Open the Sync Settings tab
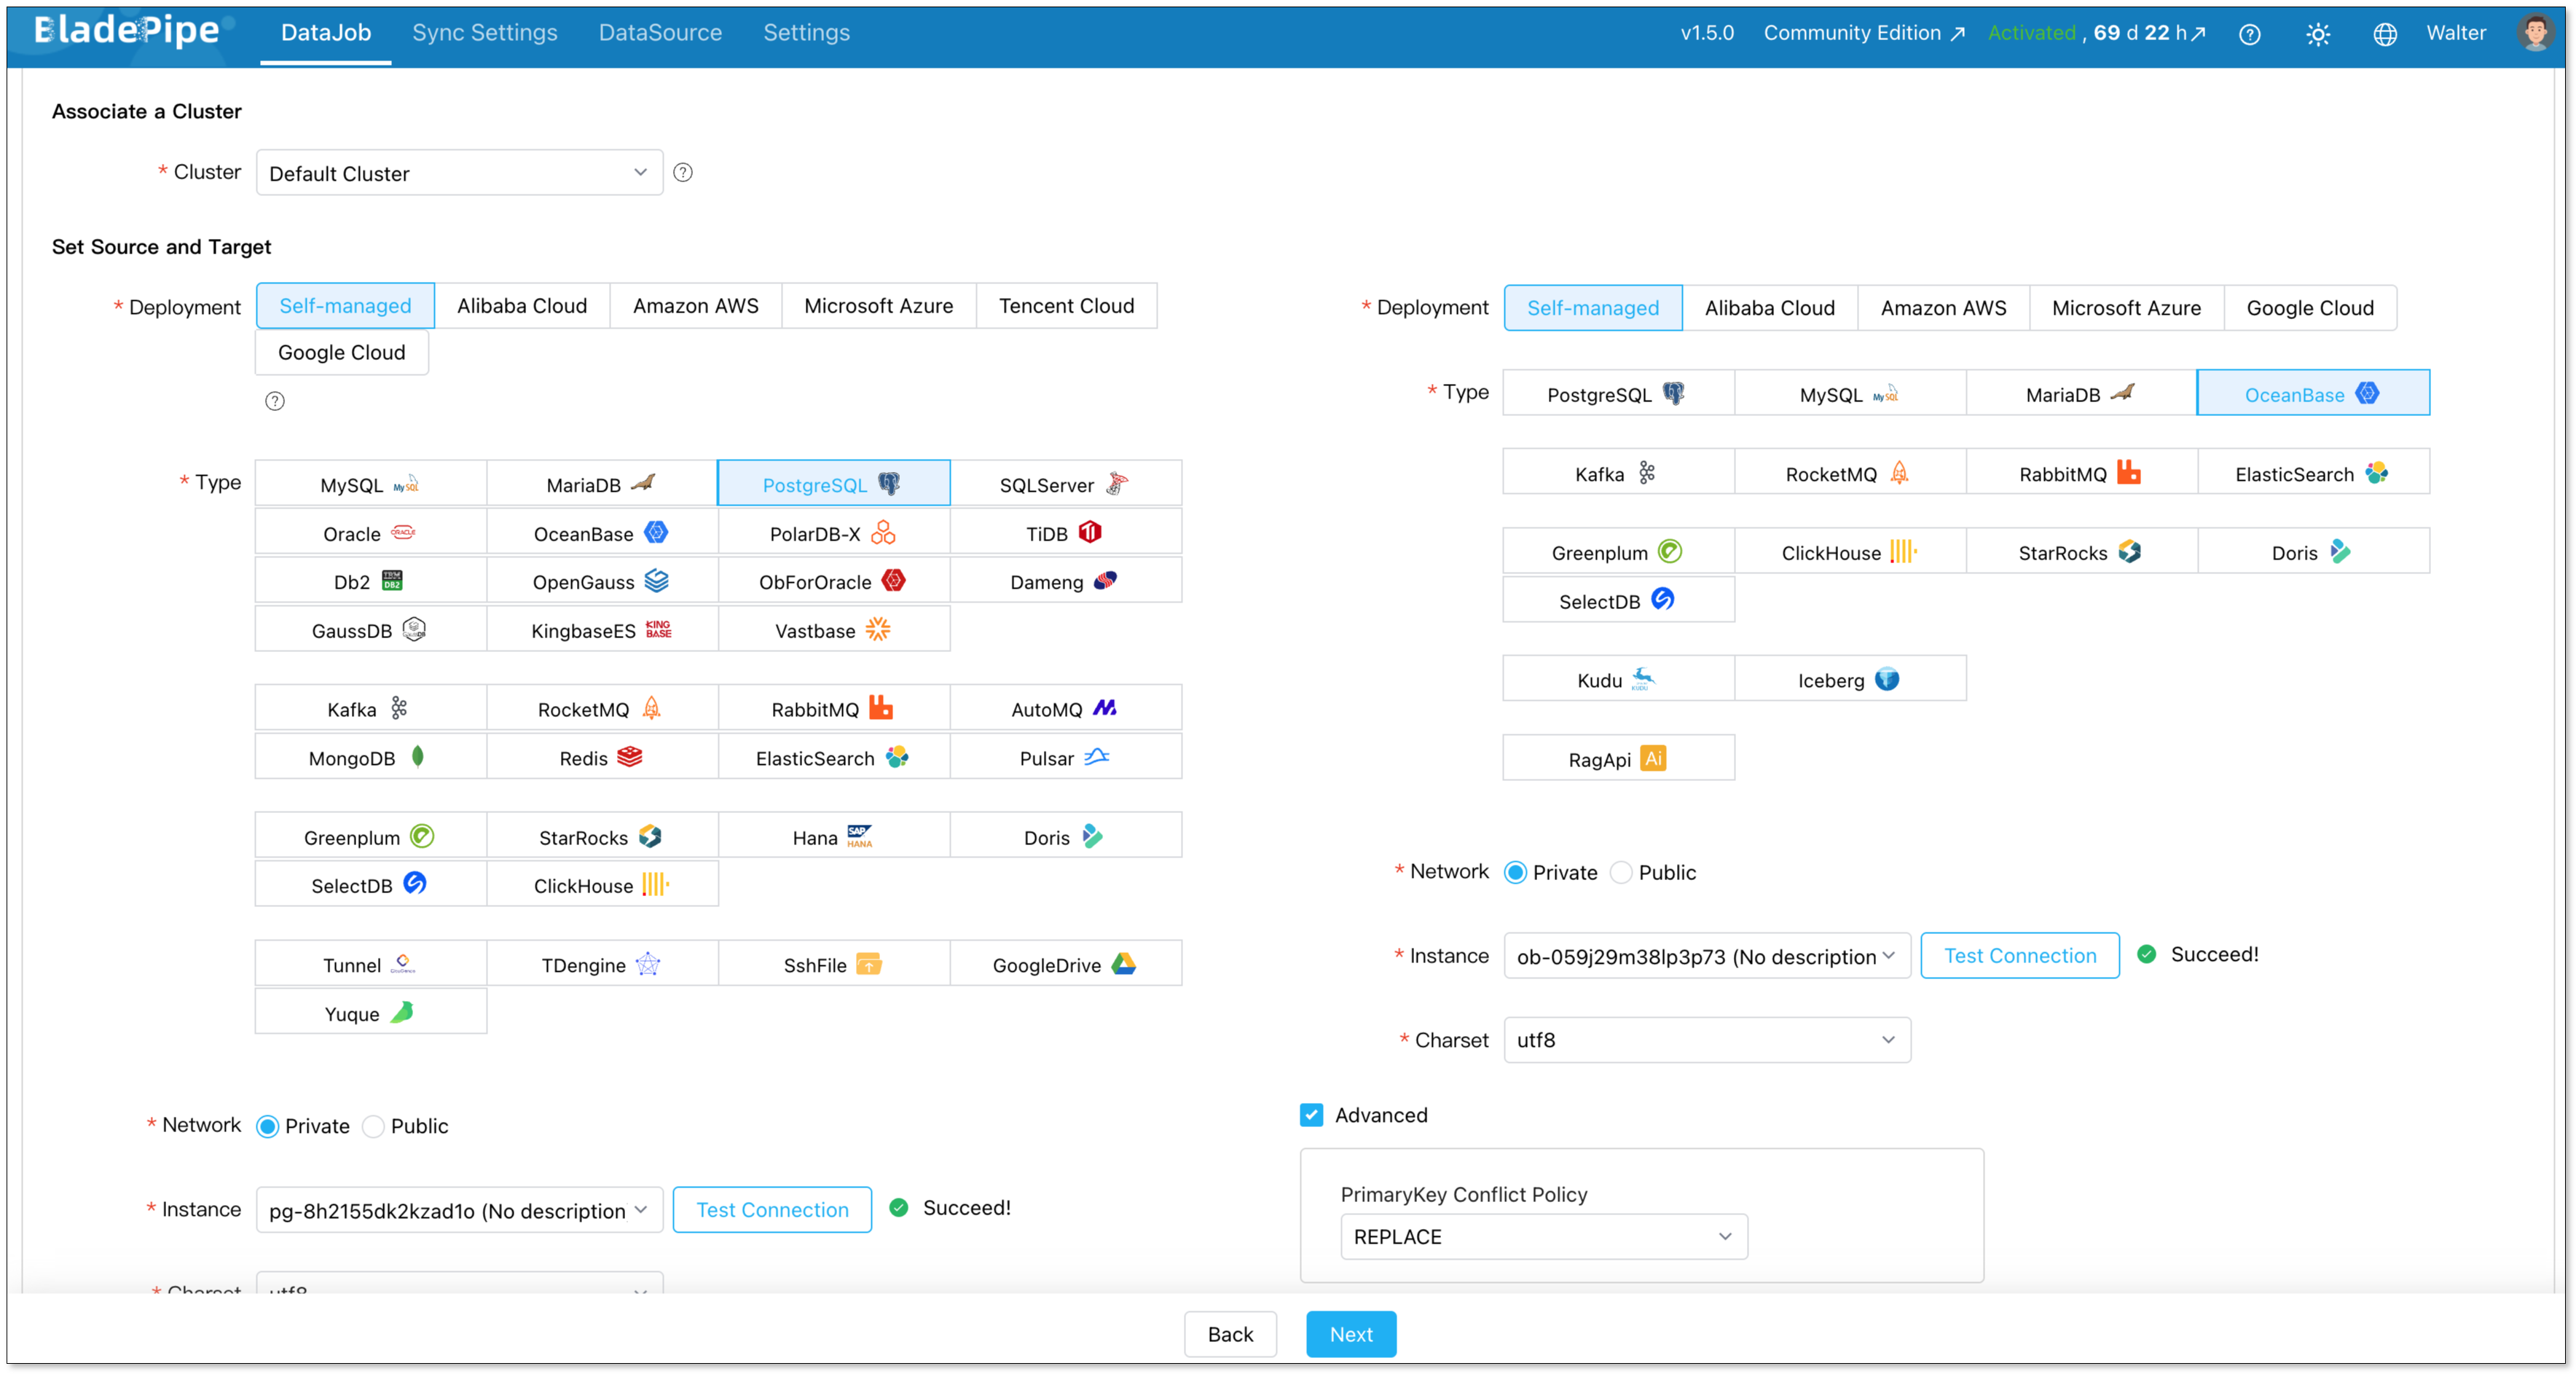Viewport: 2576px width, 1374px height. [485, 33]
